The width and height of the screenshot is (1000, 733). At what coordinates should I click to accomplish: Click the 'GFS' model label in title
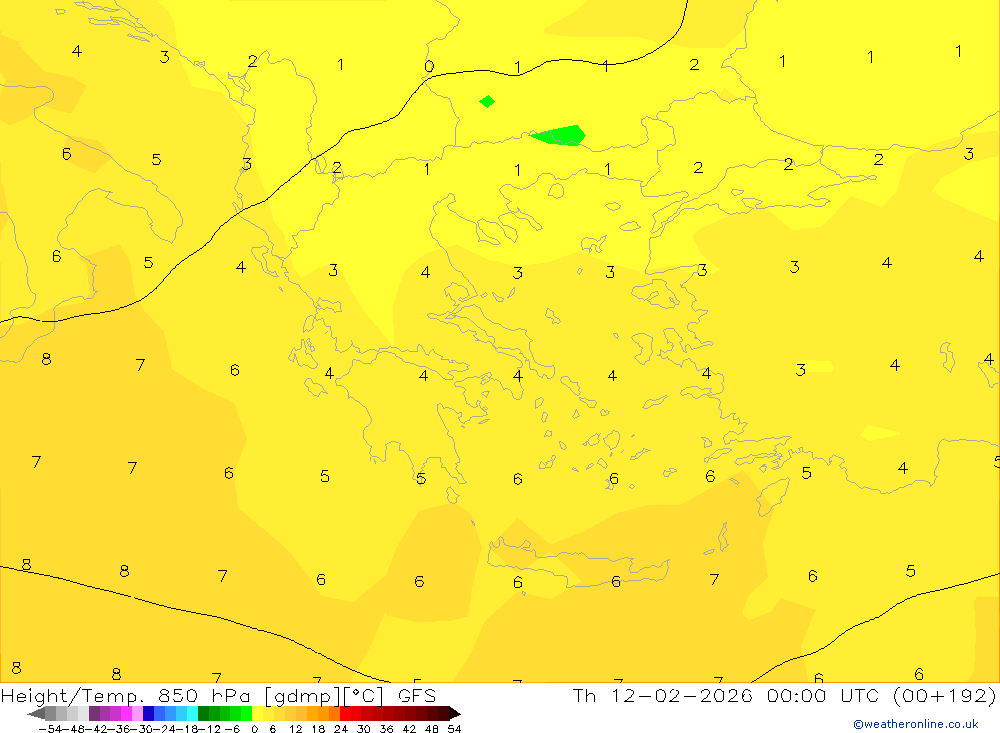click(x=416, y=695)
